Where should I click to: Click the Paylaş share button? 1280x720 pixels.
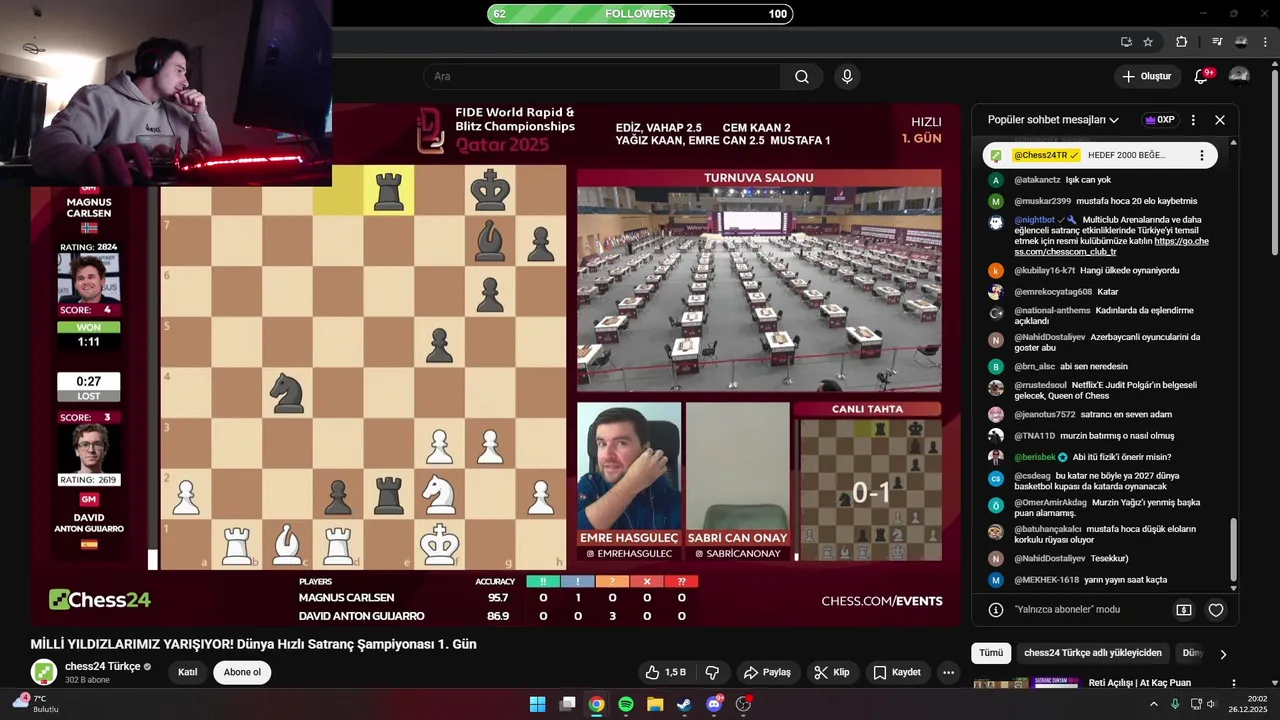(768, 672)
